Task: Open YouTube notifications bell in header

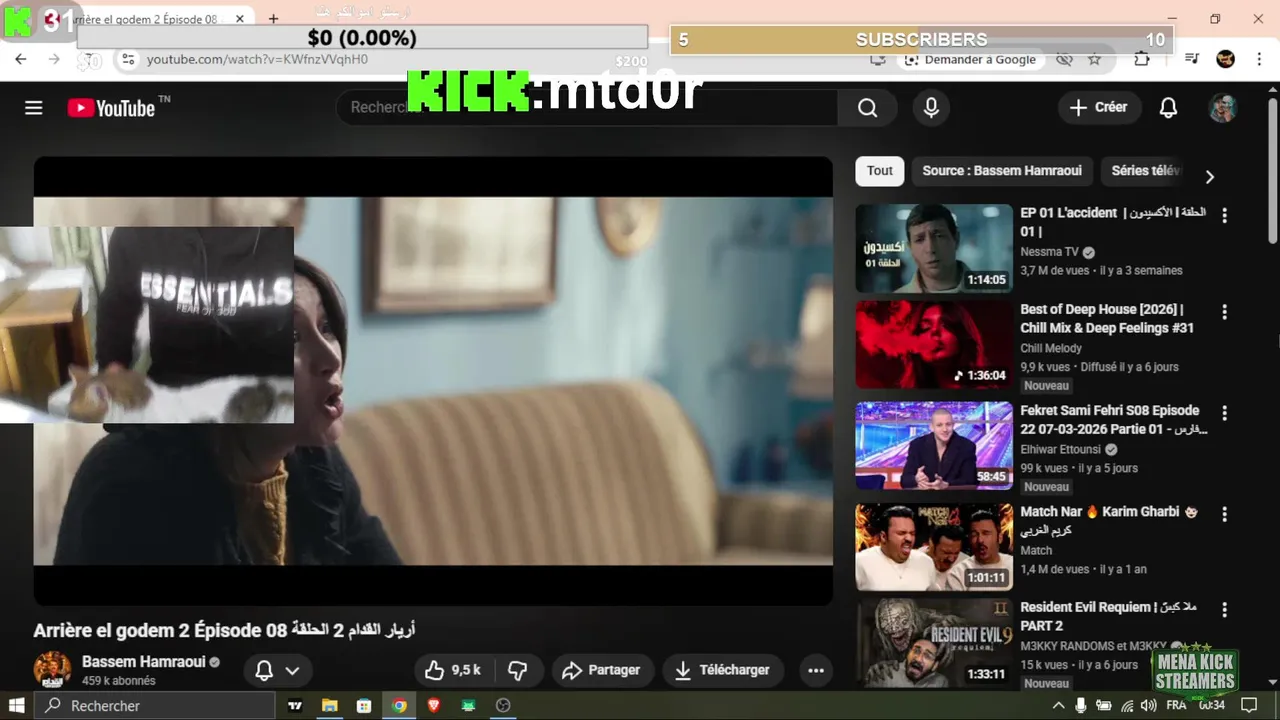Action: pos(1168,108)
